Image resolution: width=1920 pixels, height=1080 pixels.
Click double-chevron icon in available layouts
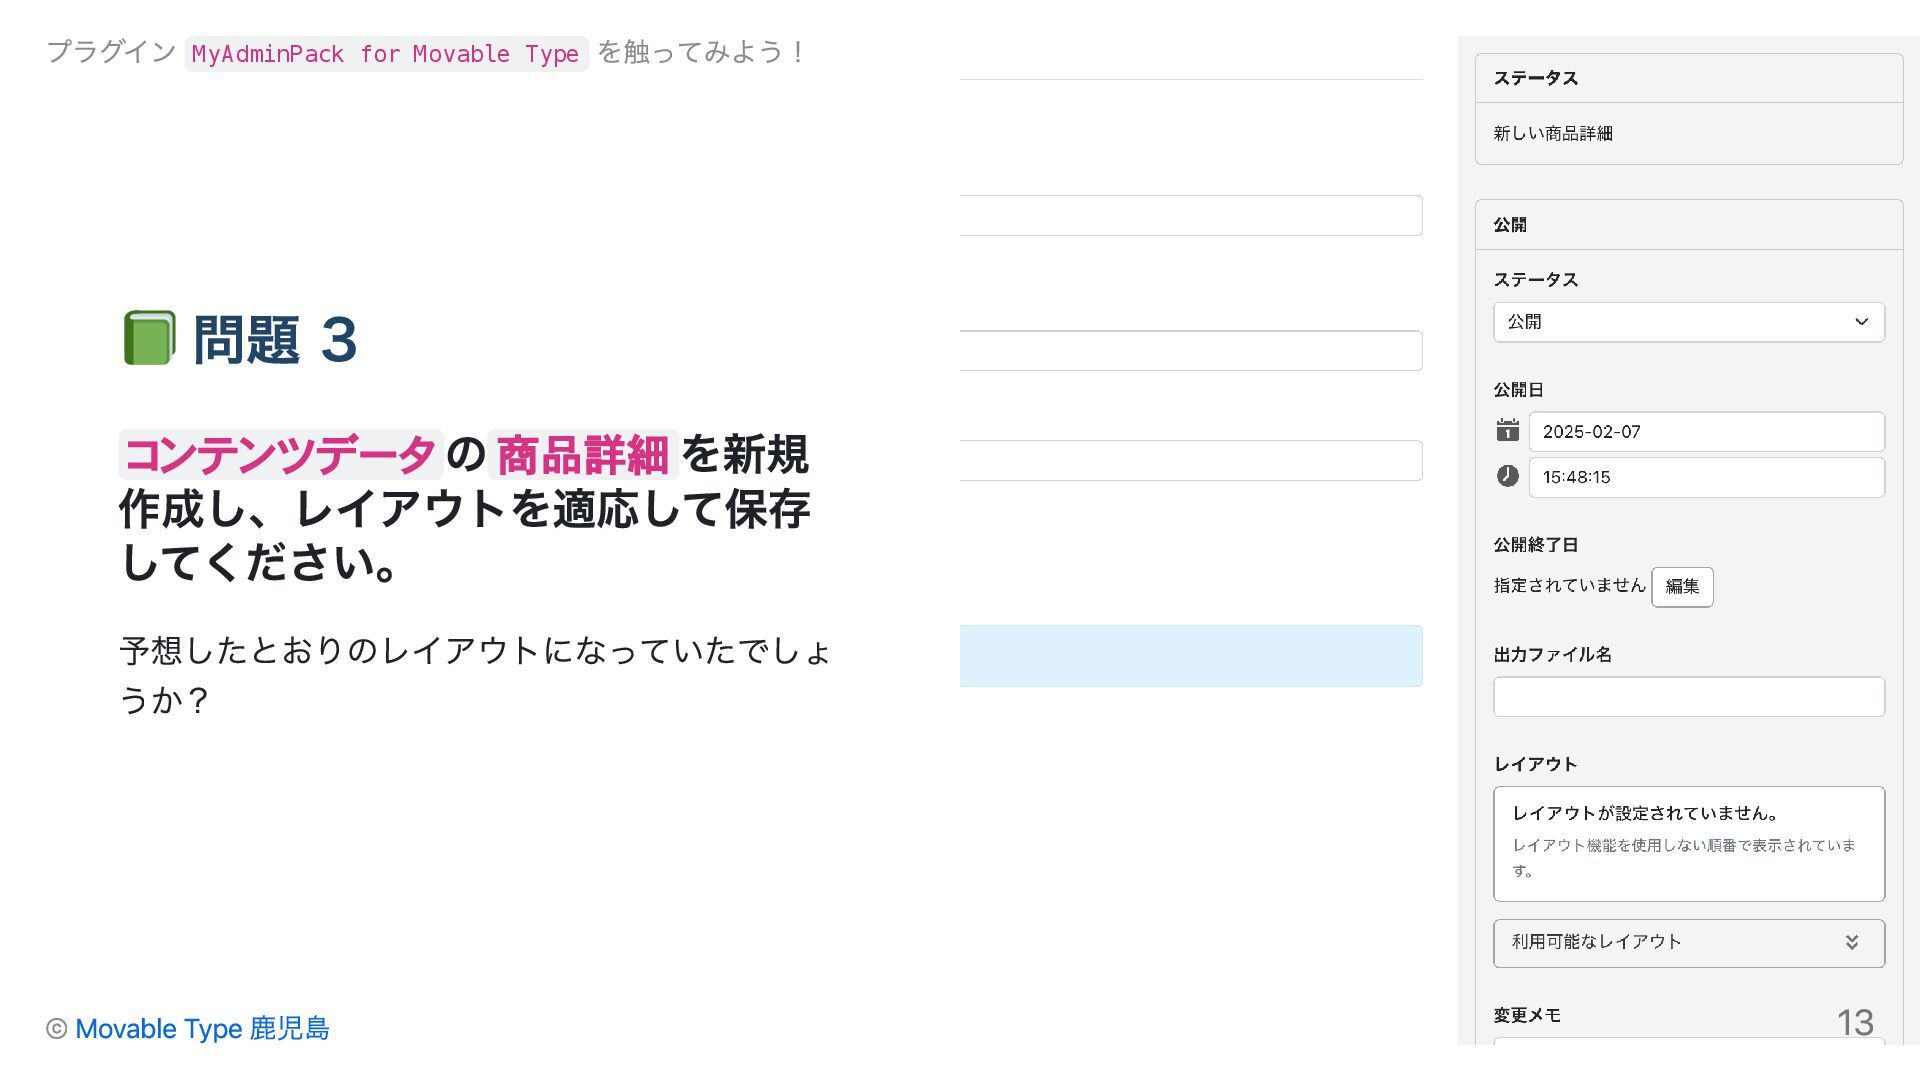point(1851,942)
